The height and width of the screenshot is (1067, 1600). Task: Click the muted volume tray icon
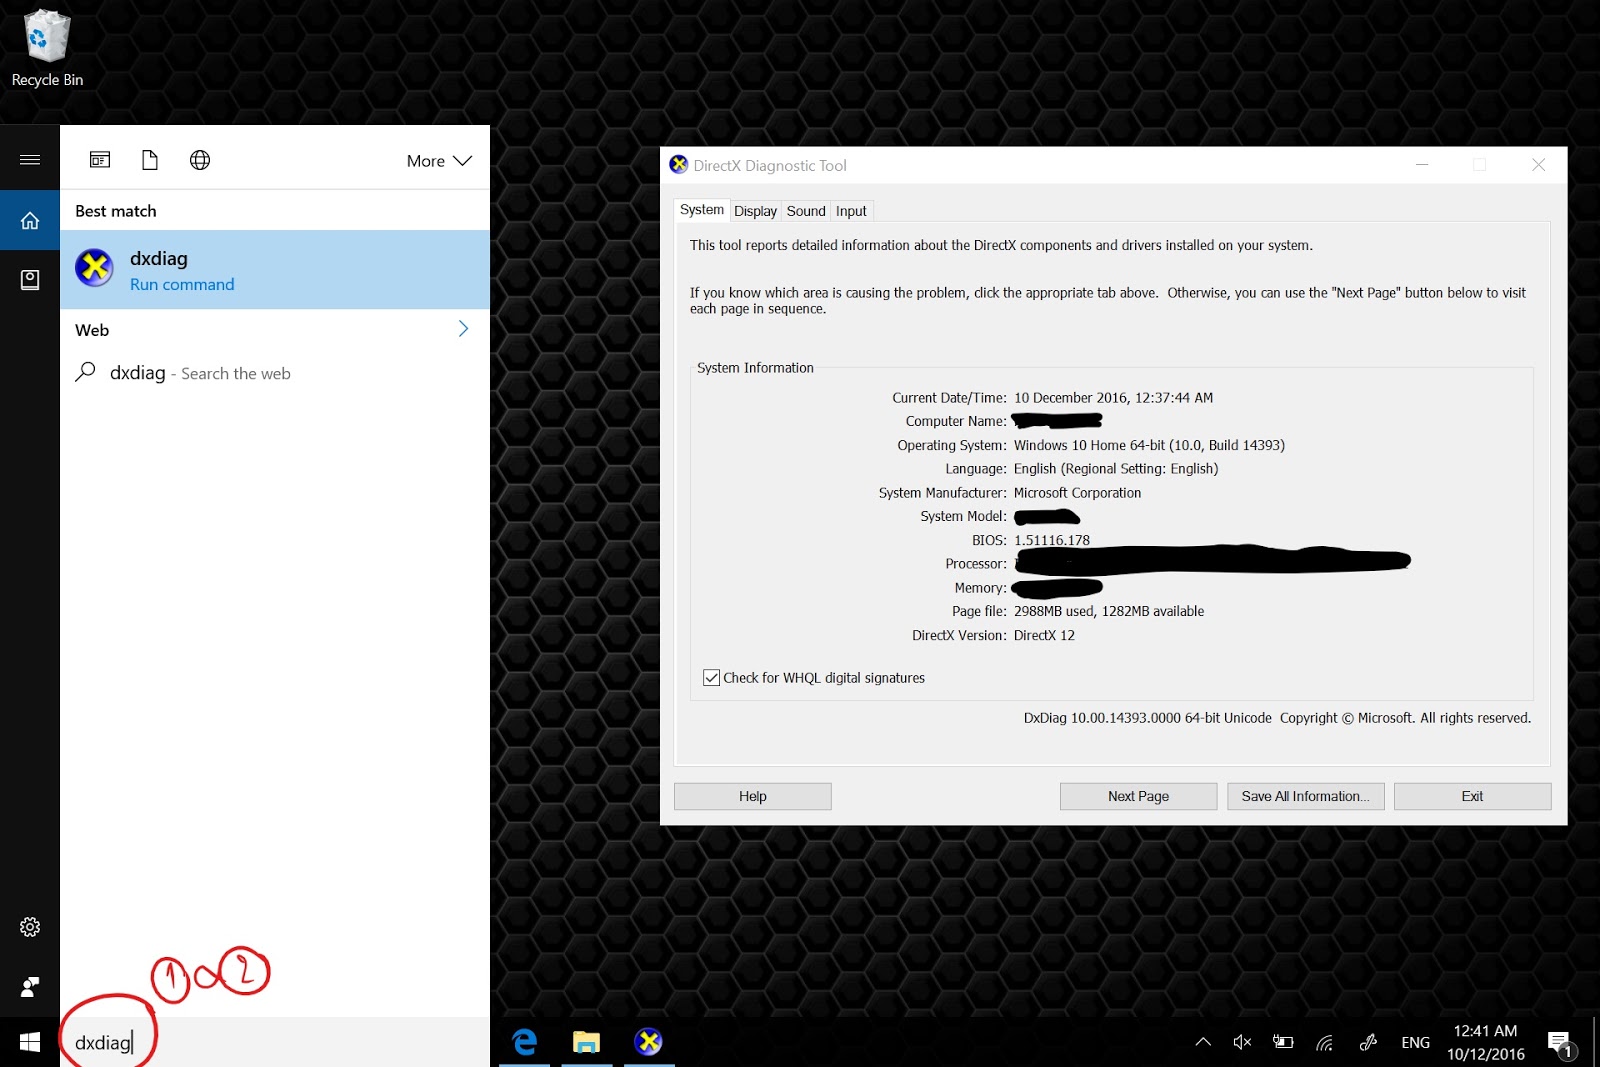1243,1042
